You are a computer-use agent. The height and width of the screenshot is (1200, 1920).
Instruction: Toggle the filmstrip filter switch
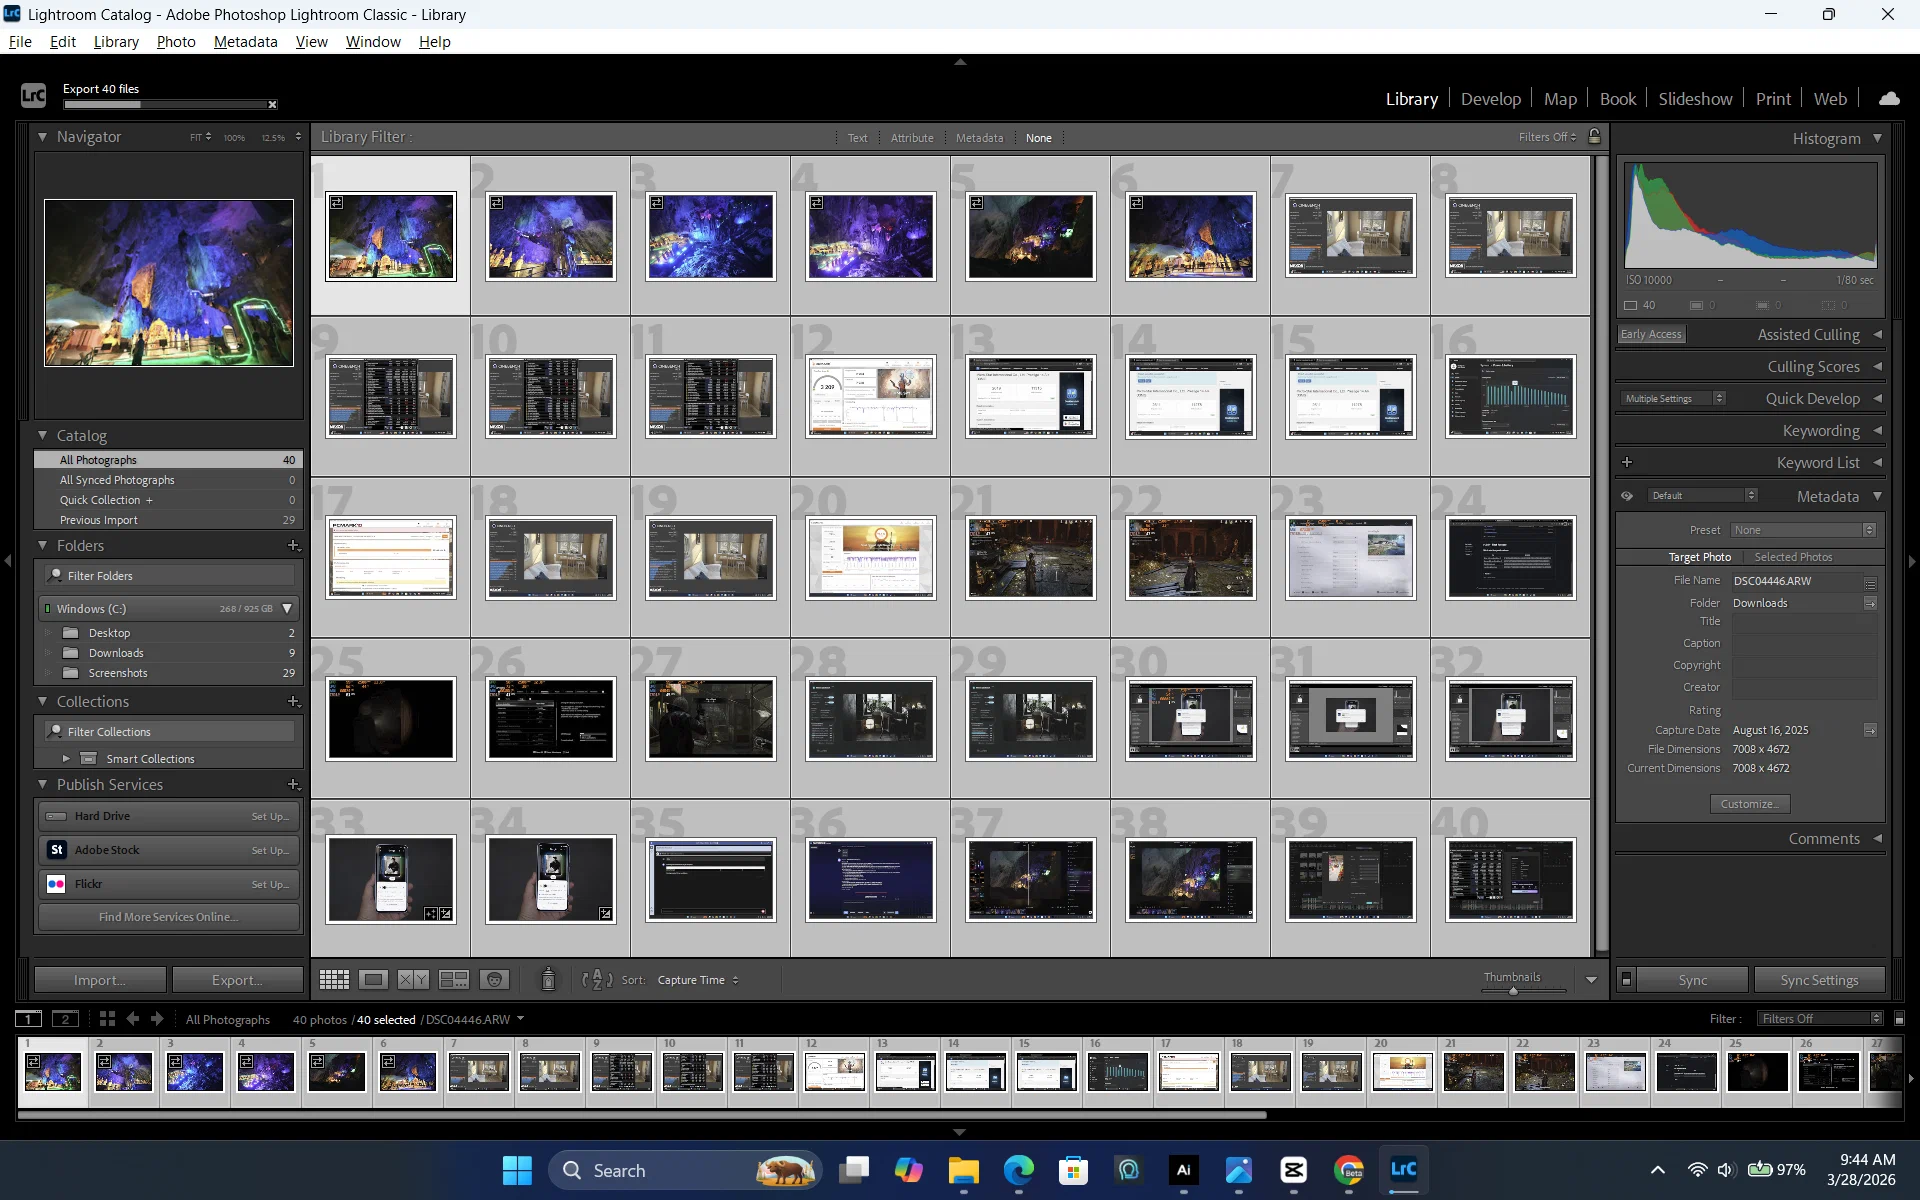[1899, 1019]
